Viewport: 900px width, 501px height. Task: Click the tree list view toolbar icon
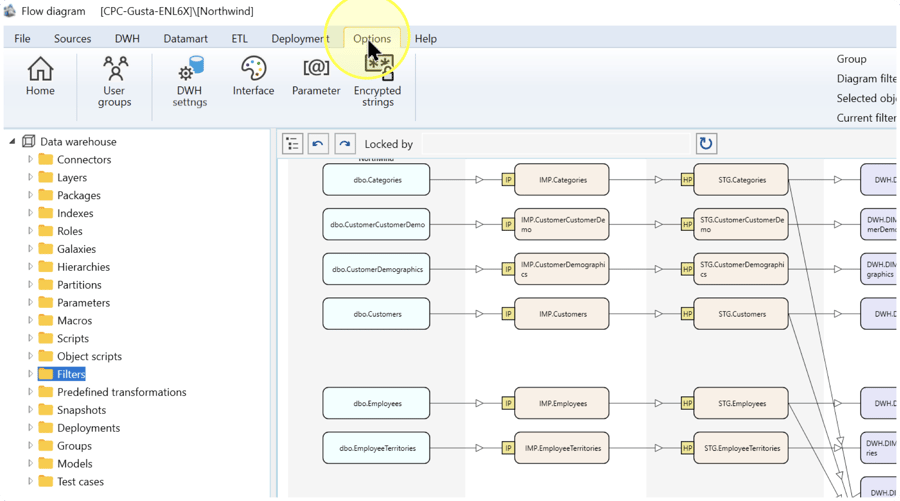coord(293,143)
